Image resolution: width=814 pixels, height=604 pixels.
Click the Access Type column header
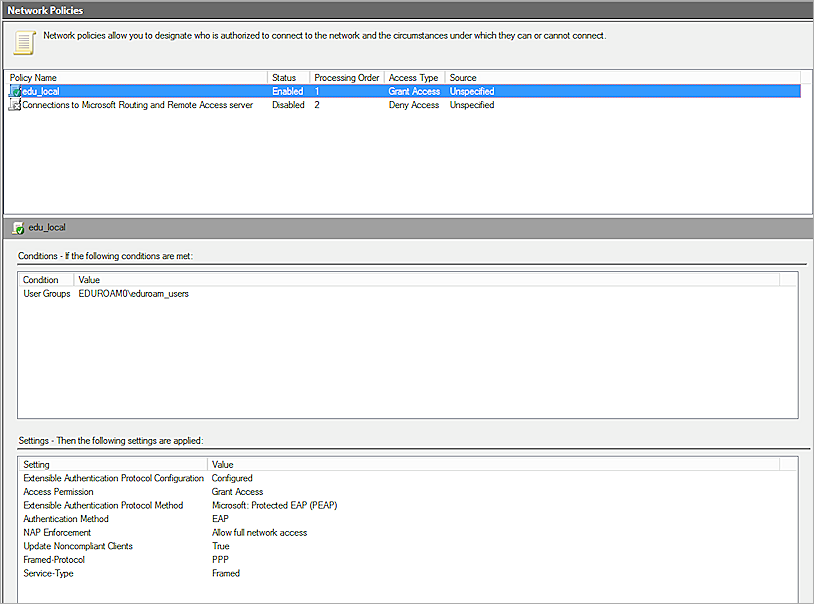413,78
